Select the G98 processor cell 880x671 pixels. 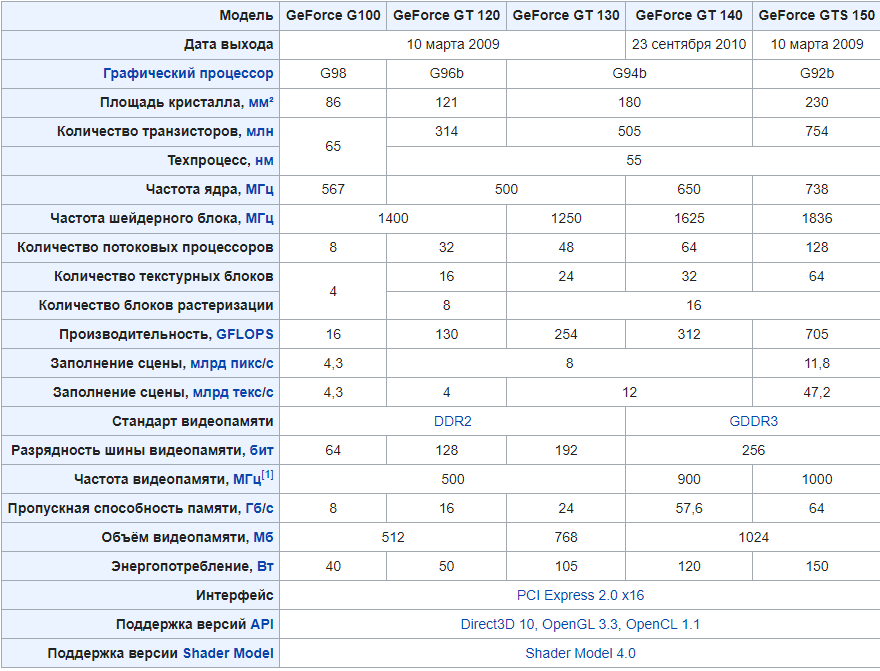[x=333, y=73]
